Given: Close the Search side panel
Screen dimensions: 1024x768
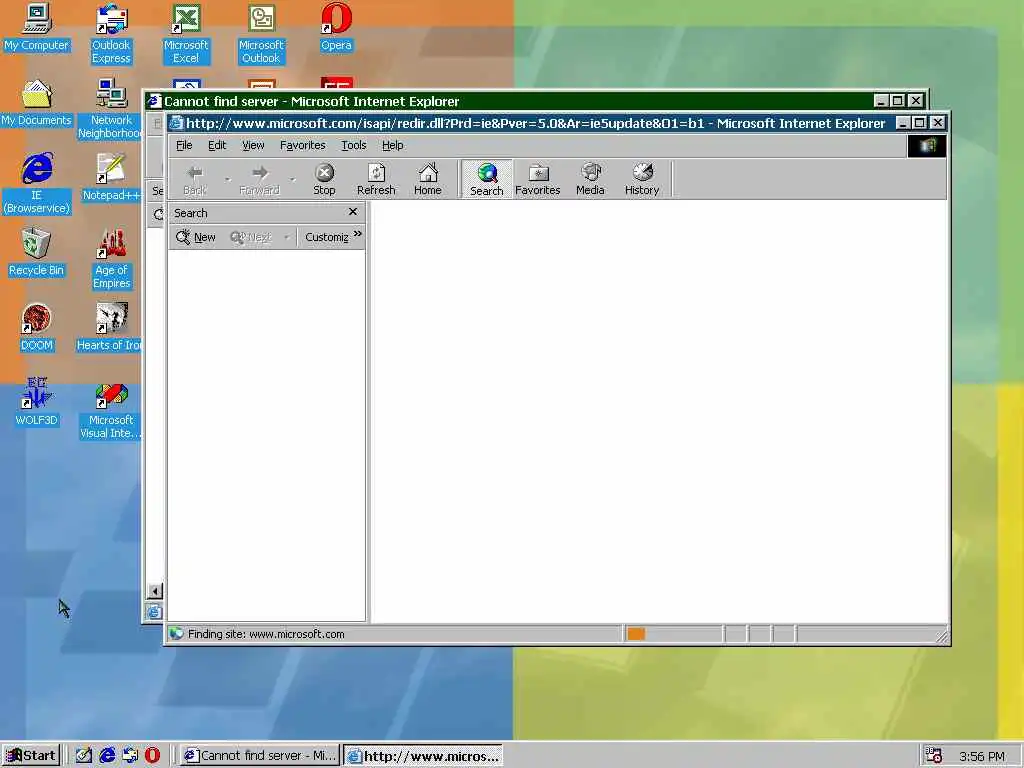Looking at the screenshot, I should tap(353, 212).
